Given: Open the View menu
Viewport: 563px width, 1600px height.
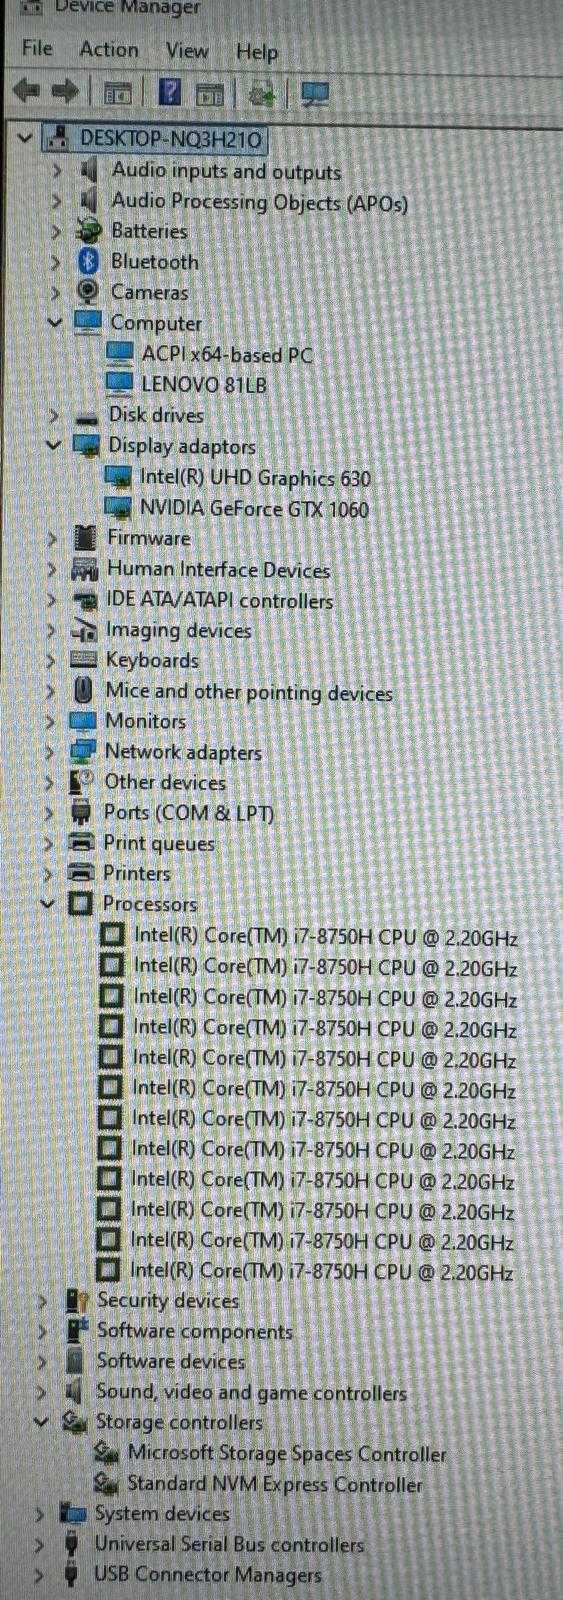Looking at the screenshot, I should click(187, 50).
